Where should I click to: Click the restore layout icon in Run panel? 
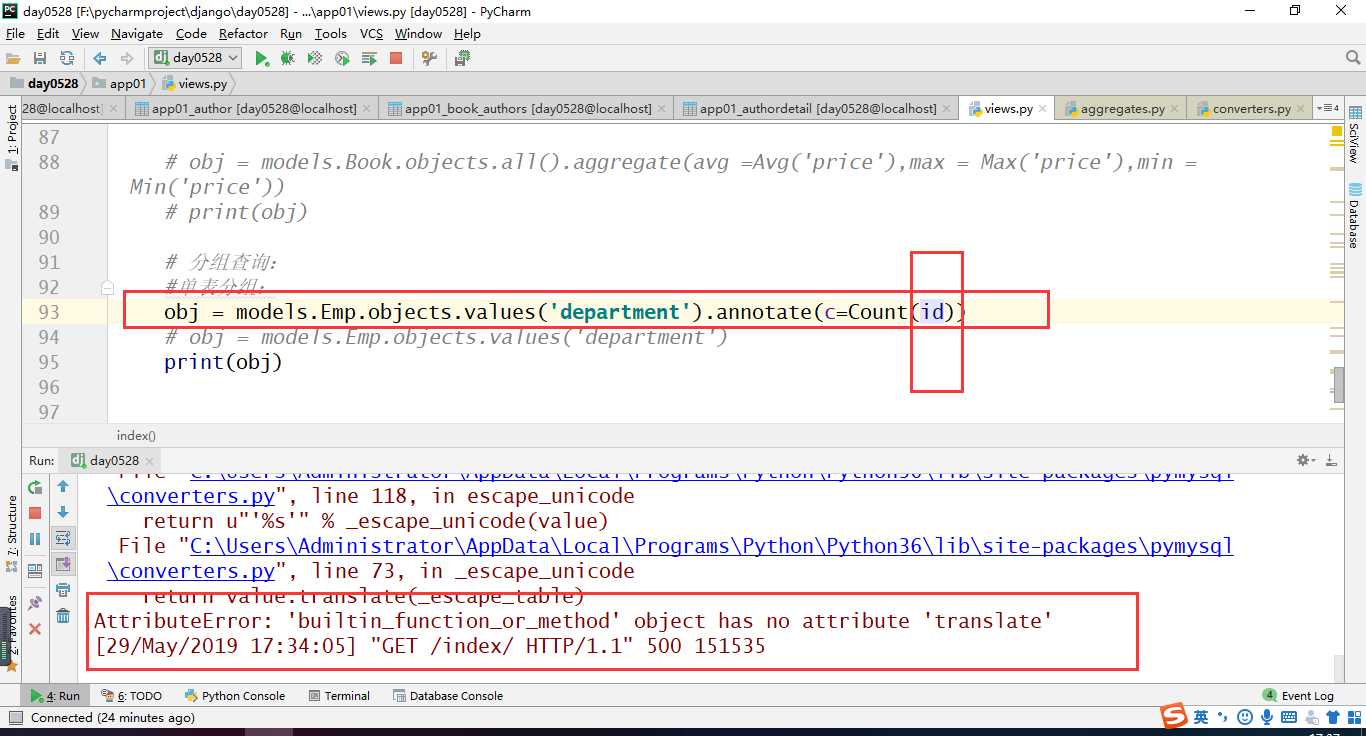point(35,571)
